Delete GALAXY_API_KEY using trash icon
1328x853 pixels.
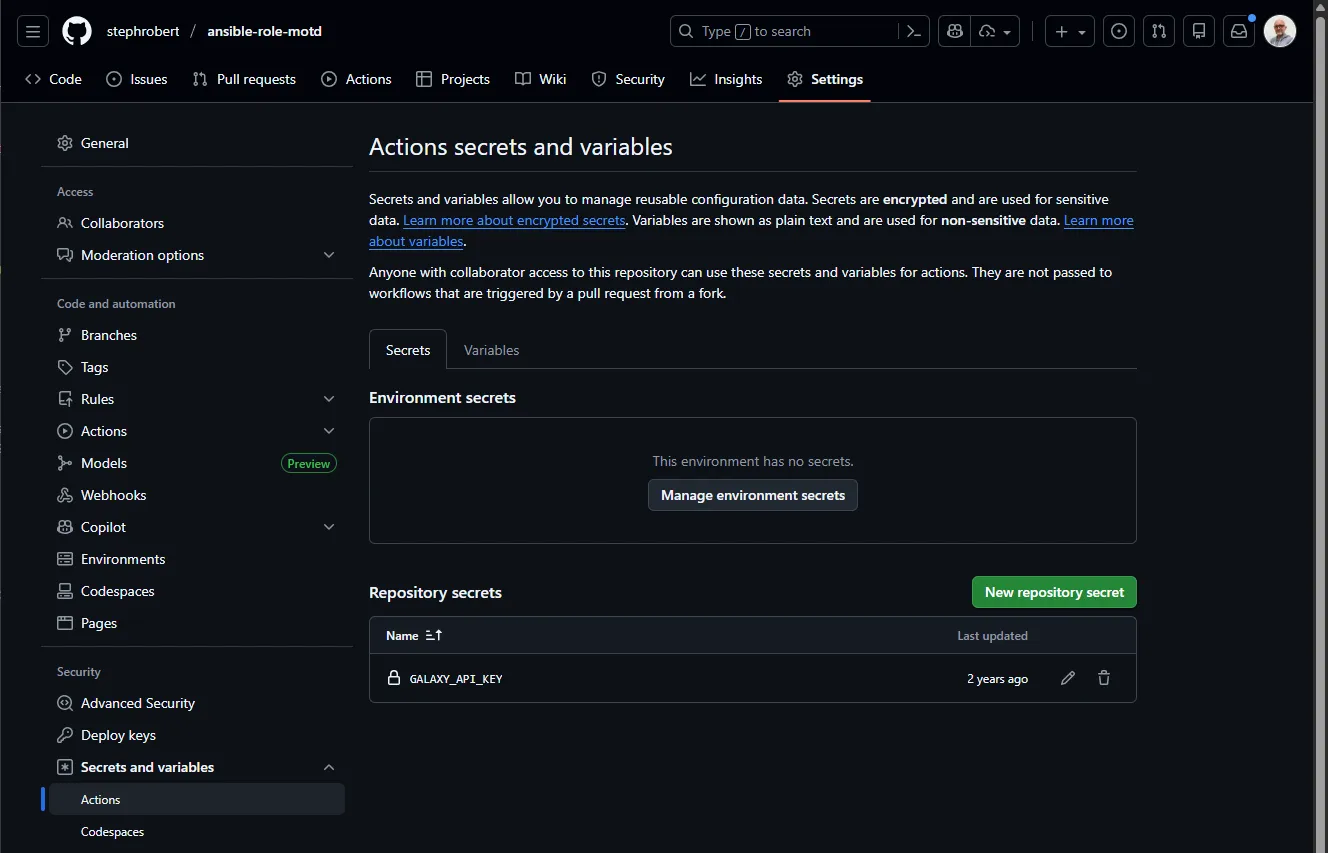(1103, 678)
